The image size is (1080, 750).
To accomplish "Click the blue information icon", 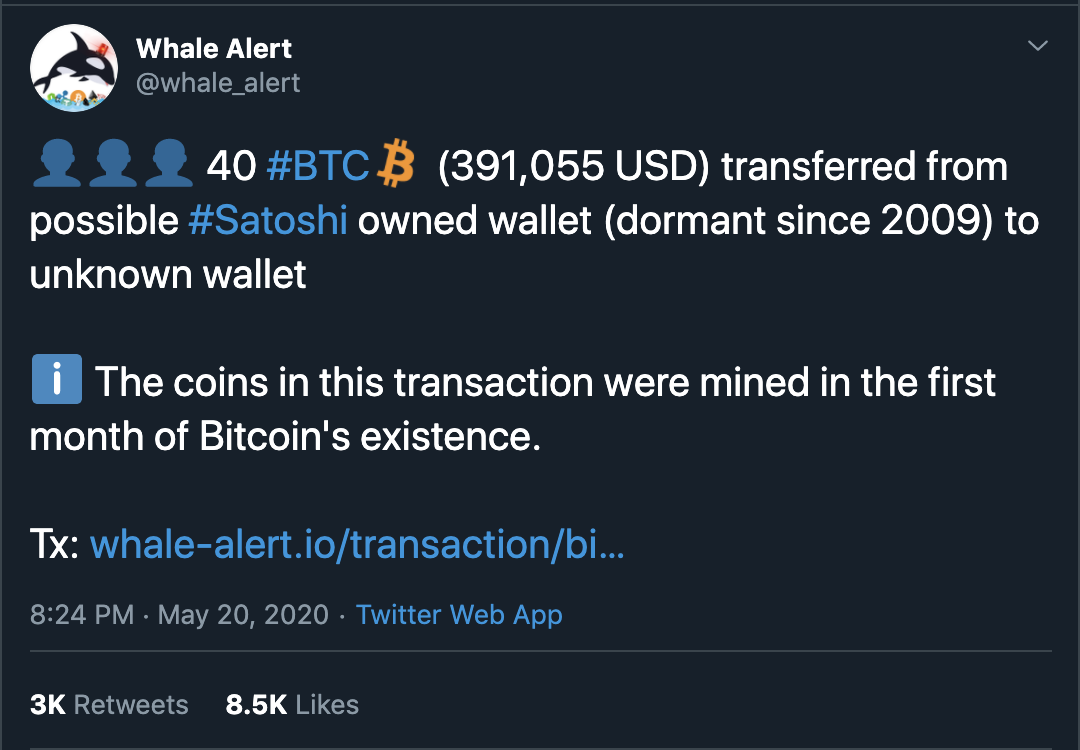I will tap(56, 383).
